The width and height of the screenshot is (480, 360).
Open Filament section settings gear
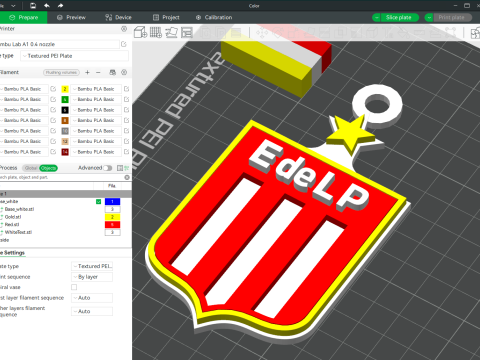pyautogui.click(x=124, y=72)
